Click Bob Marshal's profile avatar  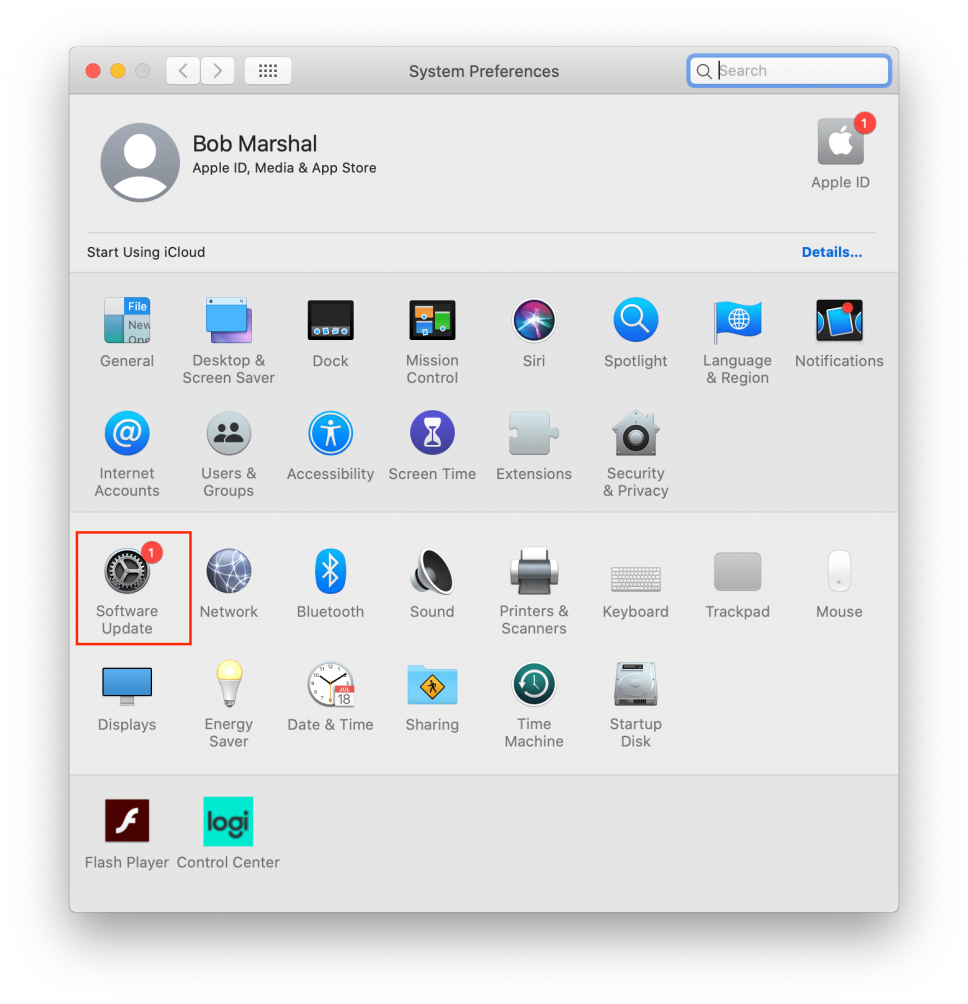[140, 162]
